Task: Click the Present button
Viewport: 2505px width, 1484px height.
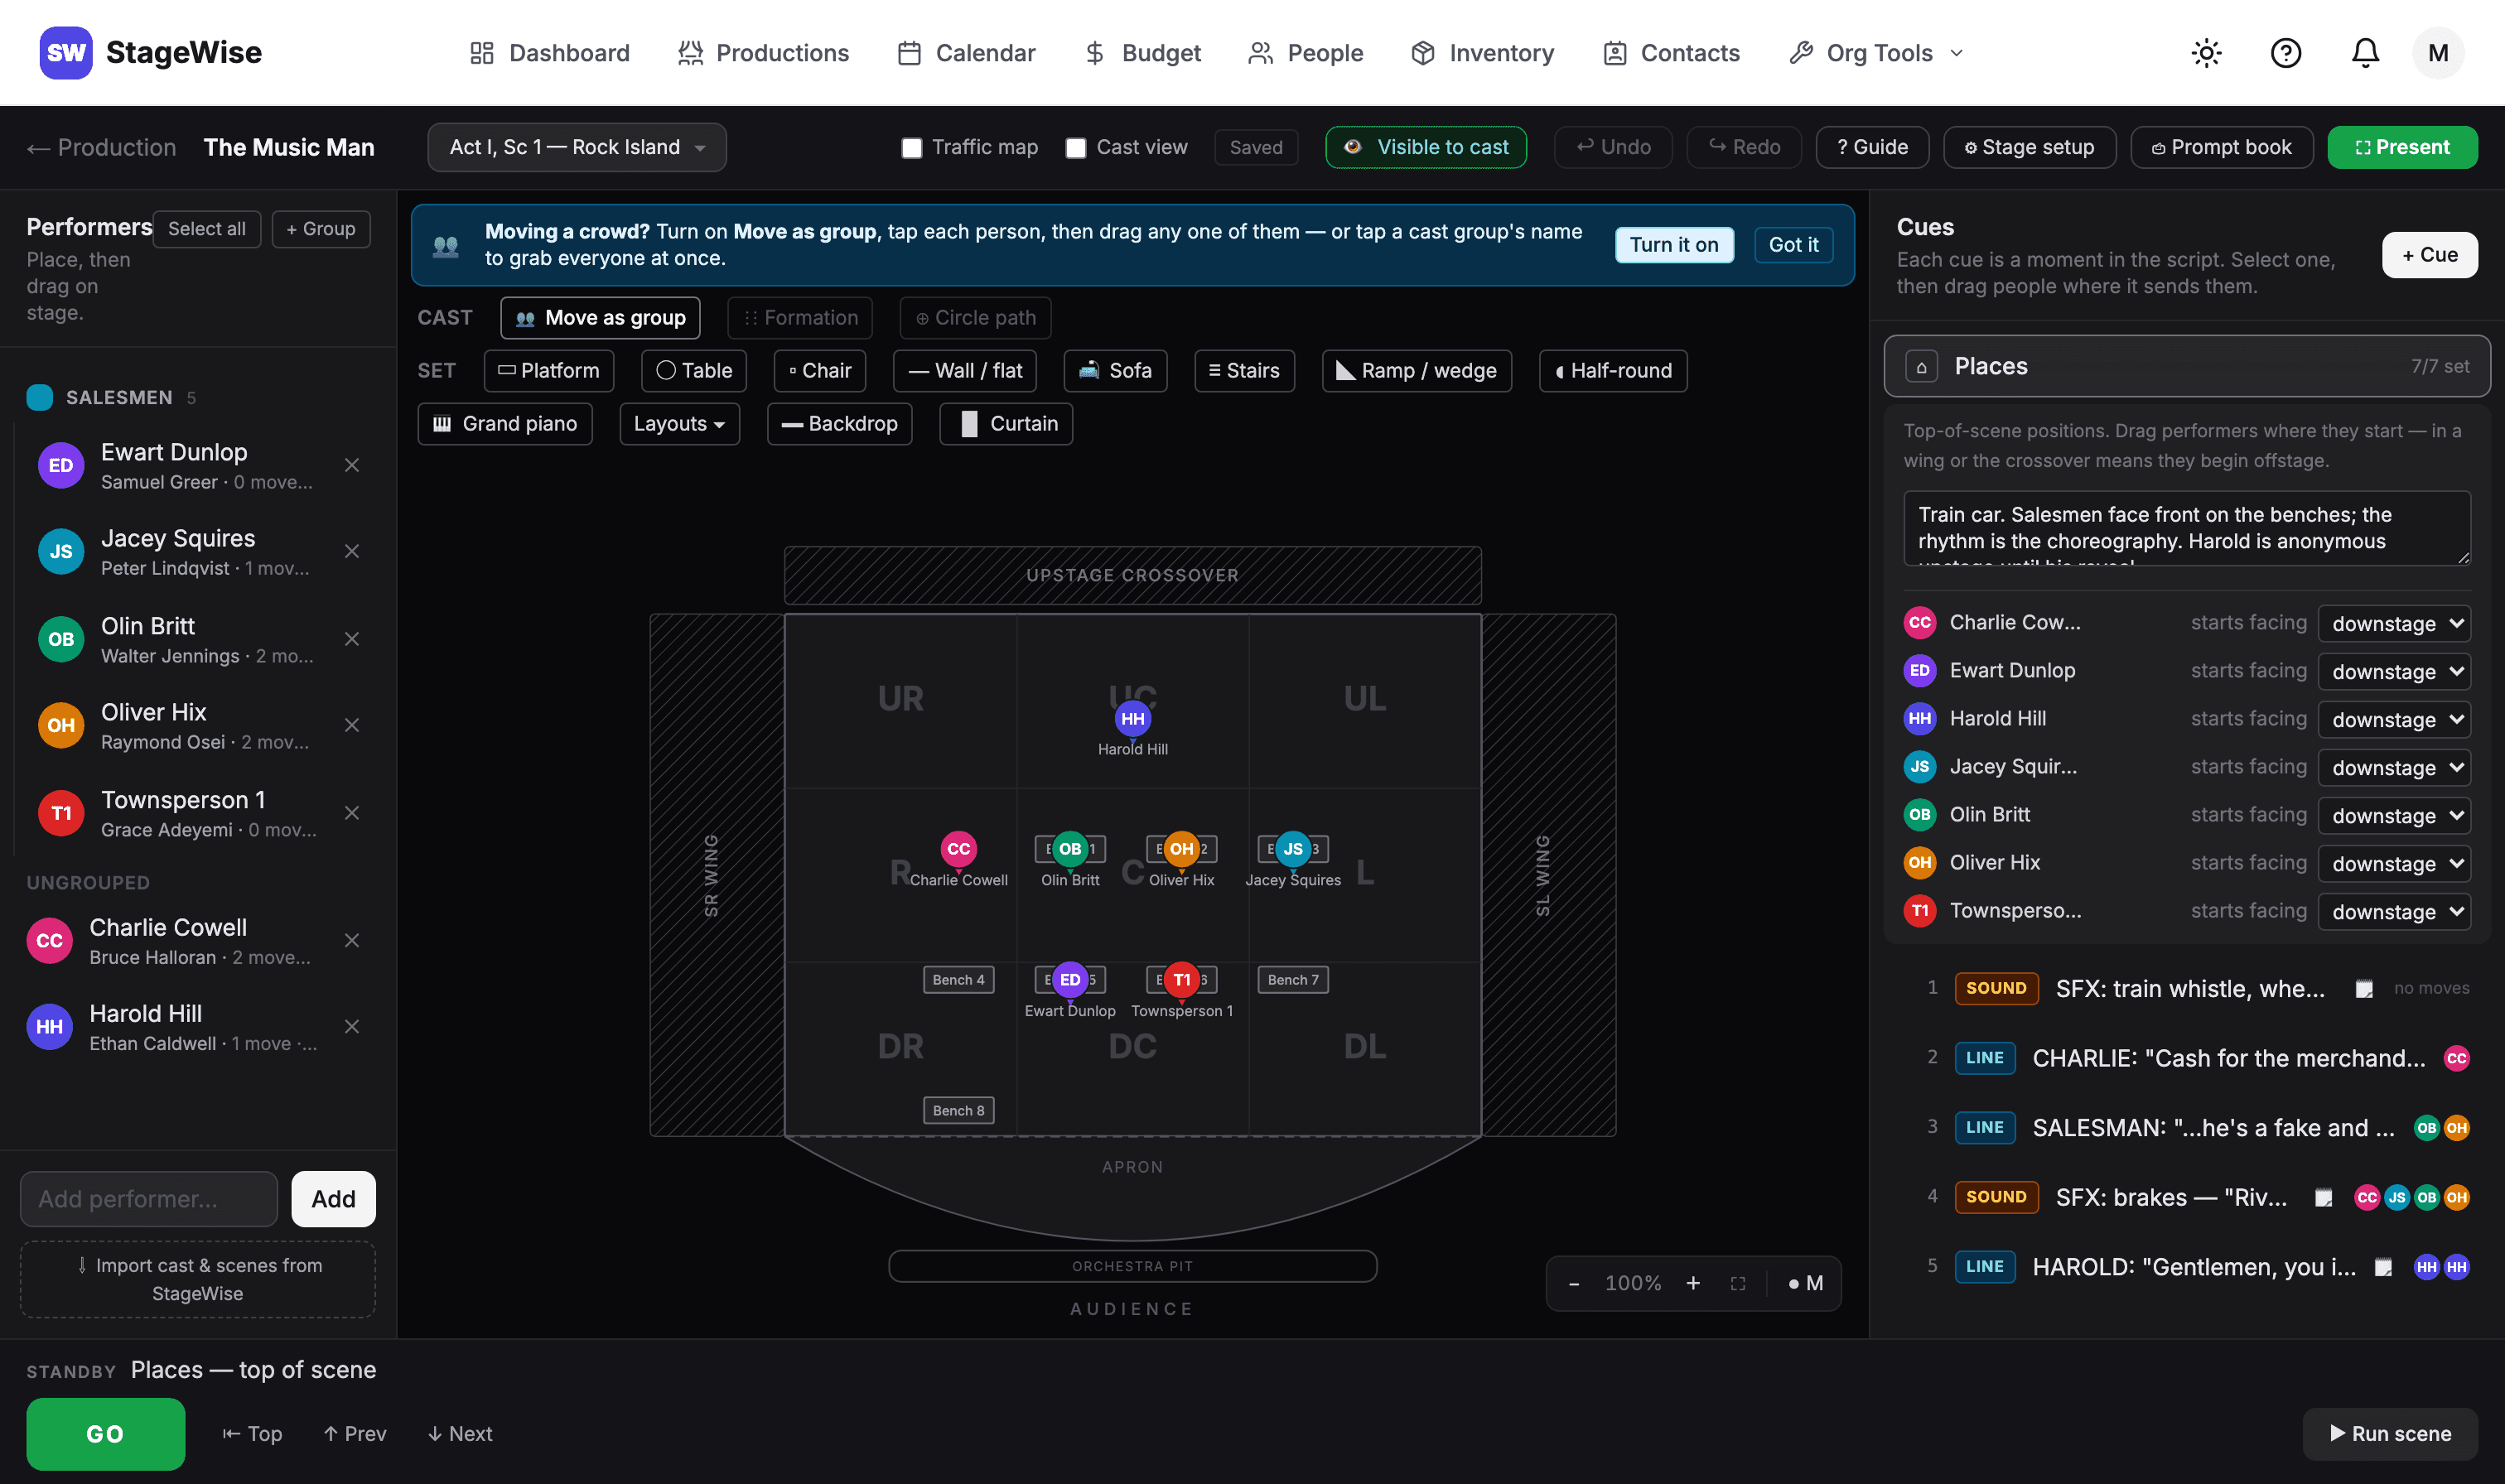Action: (2402, 147)
